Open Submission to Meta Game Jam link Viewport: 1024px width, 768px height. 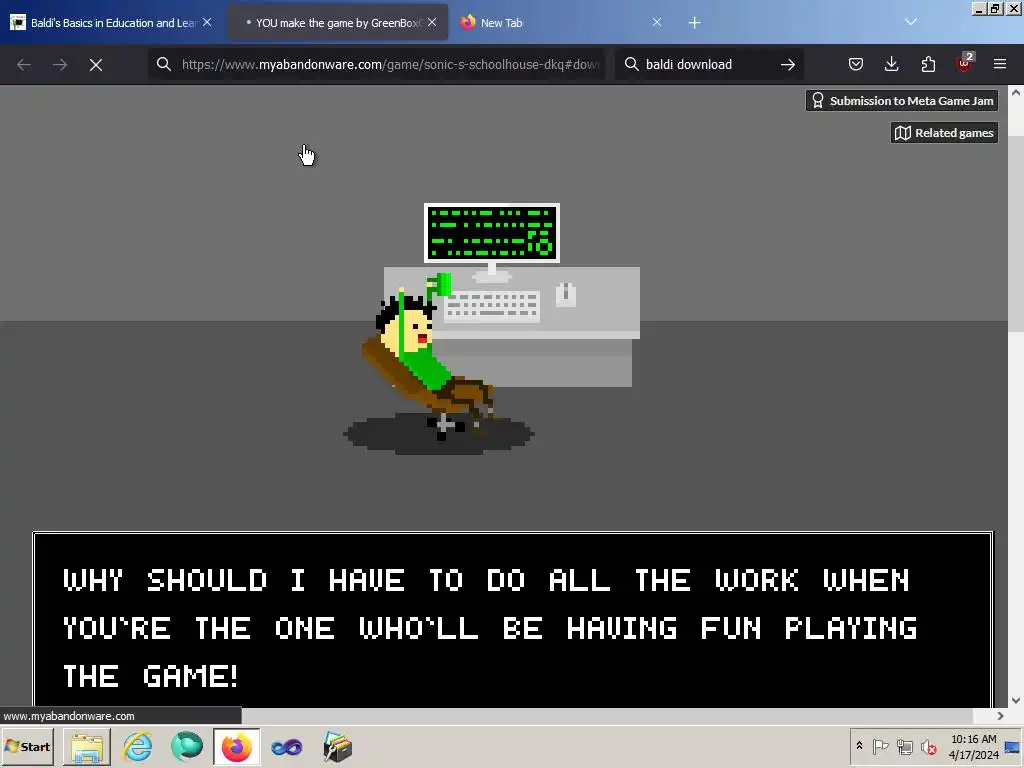[902, 101]
